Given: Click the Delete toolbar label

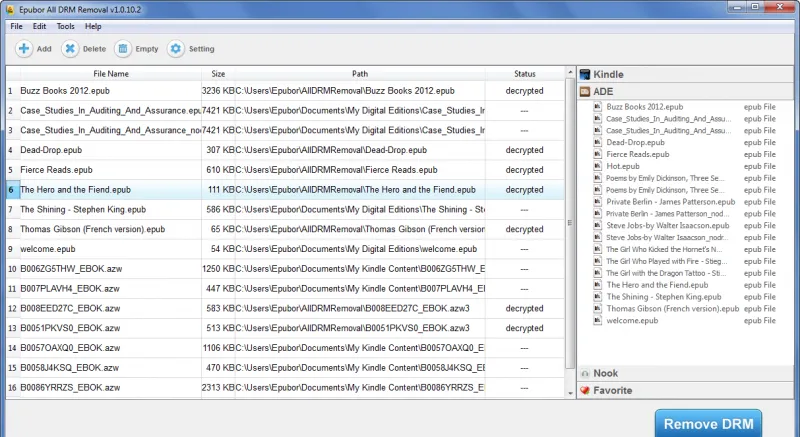Looking at the screenshot, I should 94,49.
